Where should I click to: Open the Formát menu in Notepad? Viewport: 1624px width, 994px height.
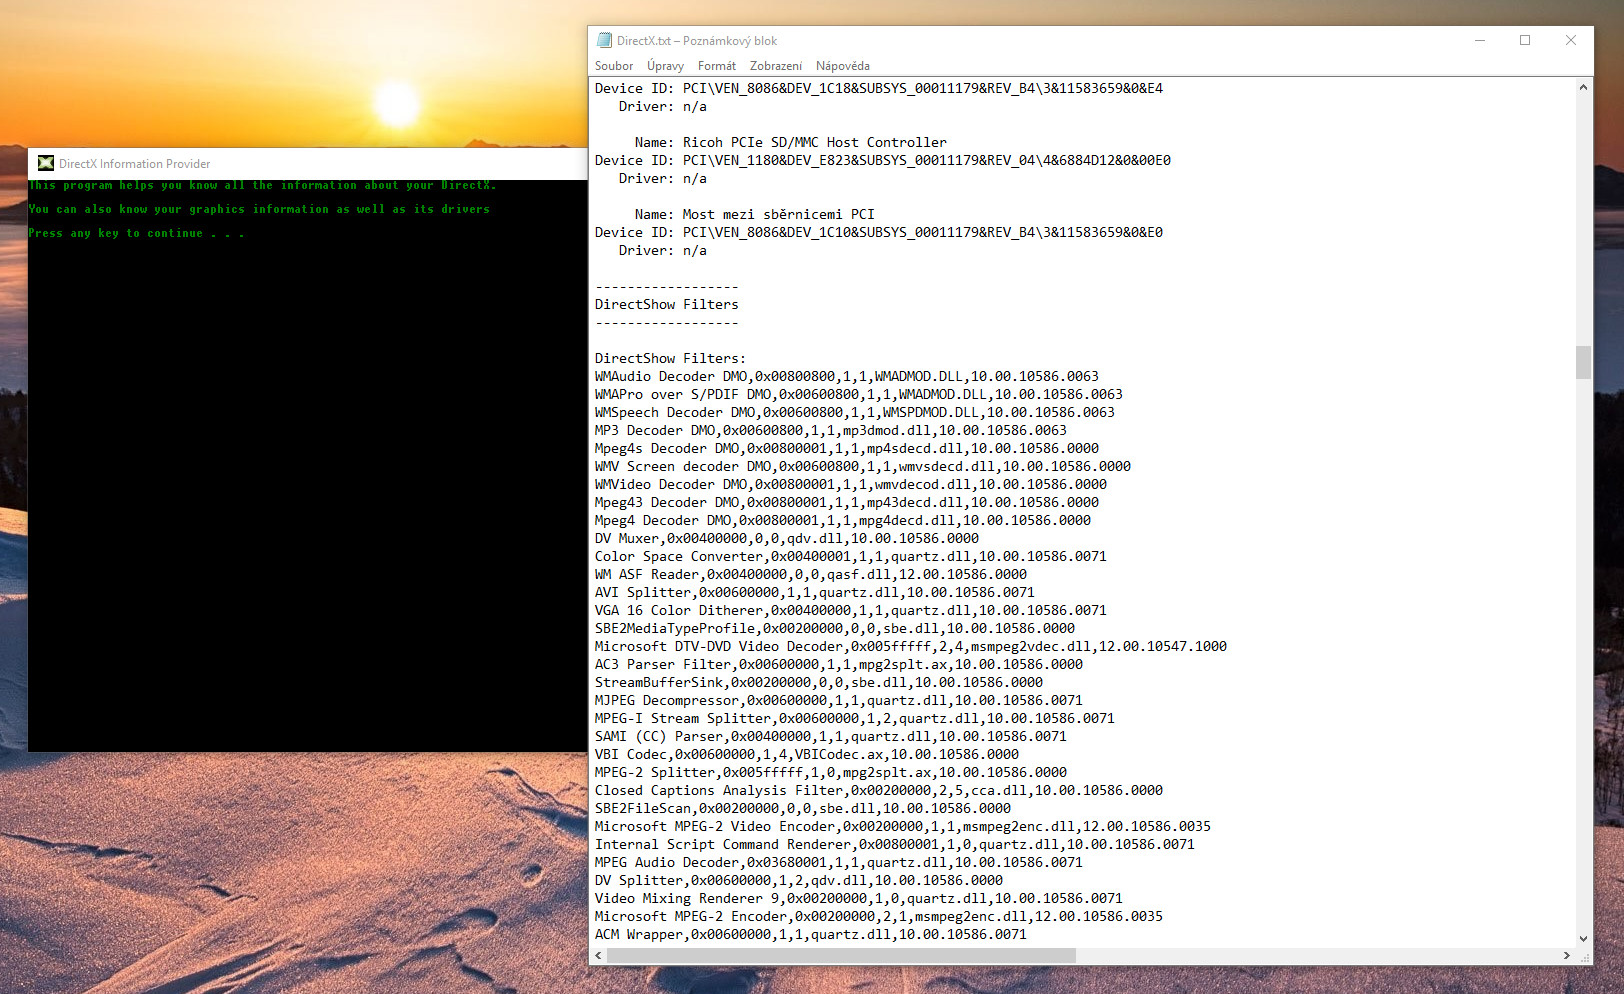[716, 66]
